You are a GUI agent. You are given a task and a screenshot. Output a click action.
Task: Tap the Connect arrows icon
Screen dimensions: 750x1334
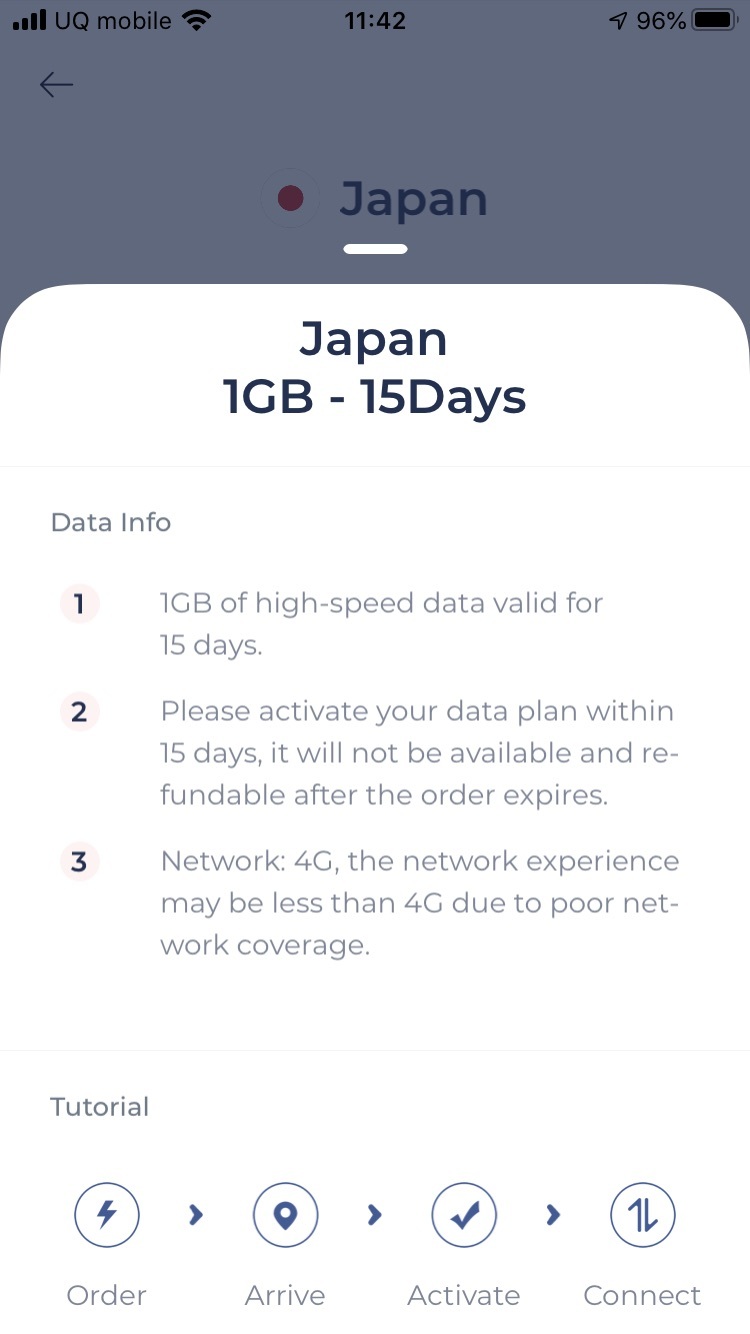point(643,1215)
